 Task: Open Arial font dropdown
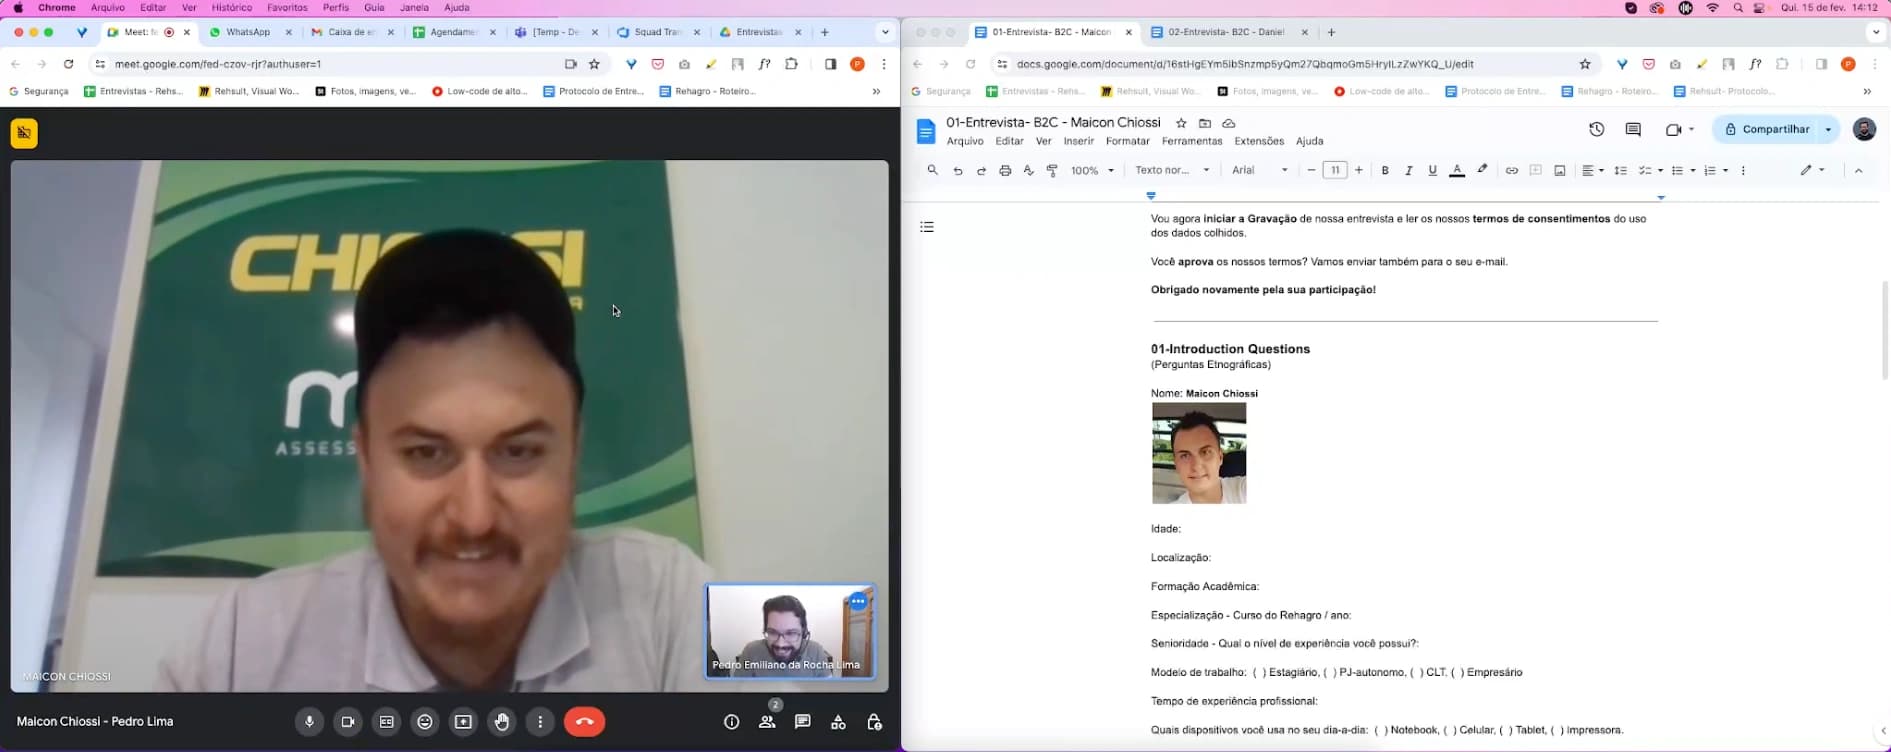click(1260, 170)
